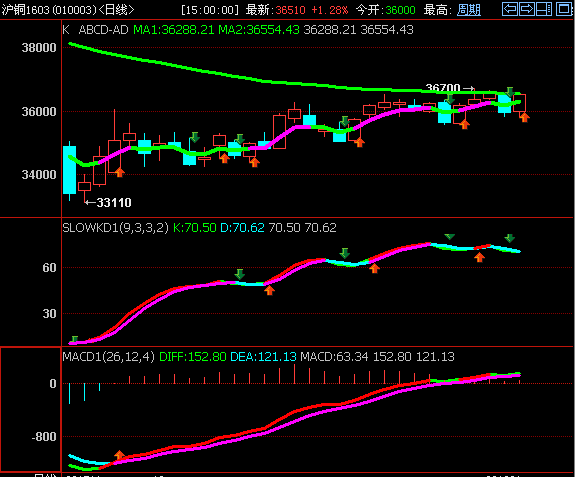The height and width of the screenshot is (477, 575).
Task: Click the 38000 price axis label
Action: (39, 48)
